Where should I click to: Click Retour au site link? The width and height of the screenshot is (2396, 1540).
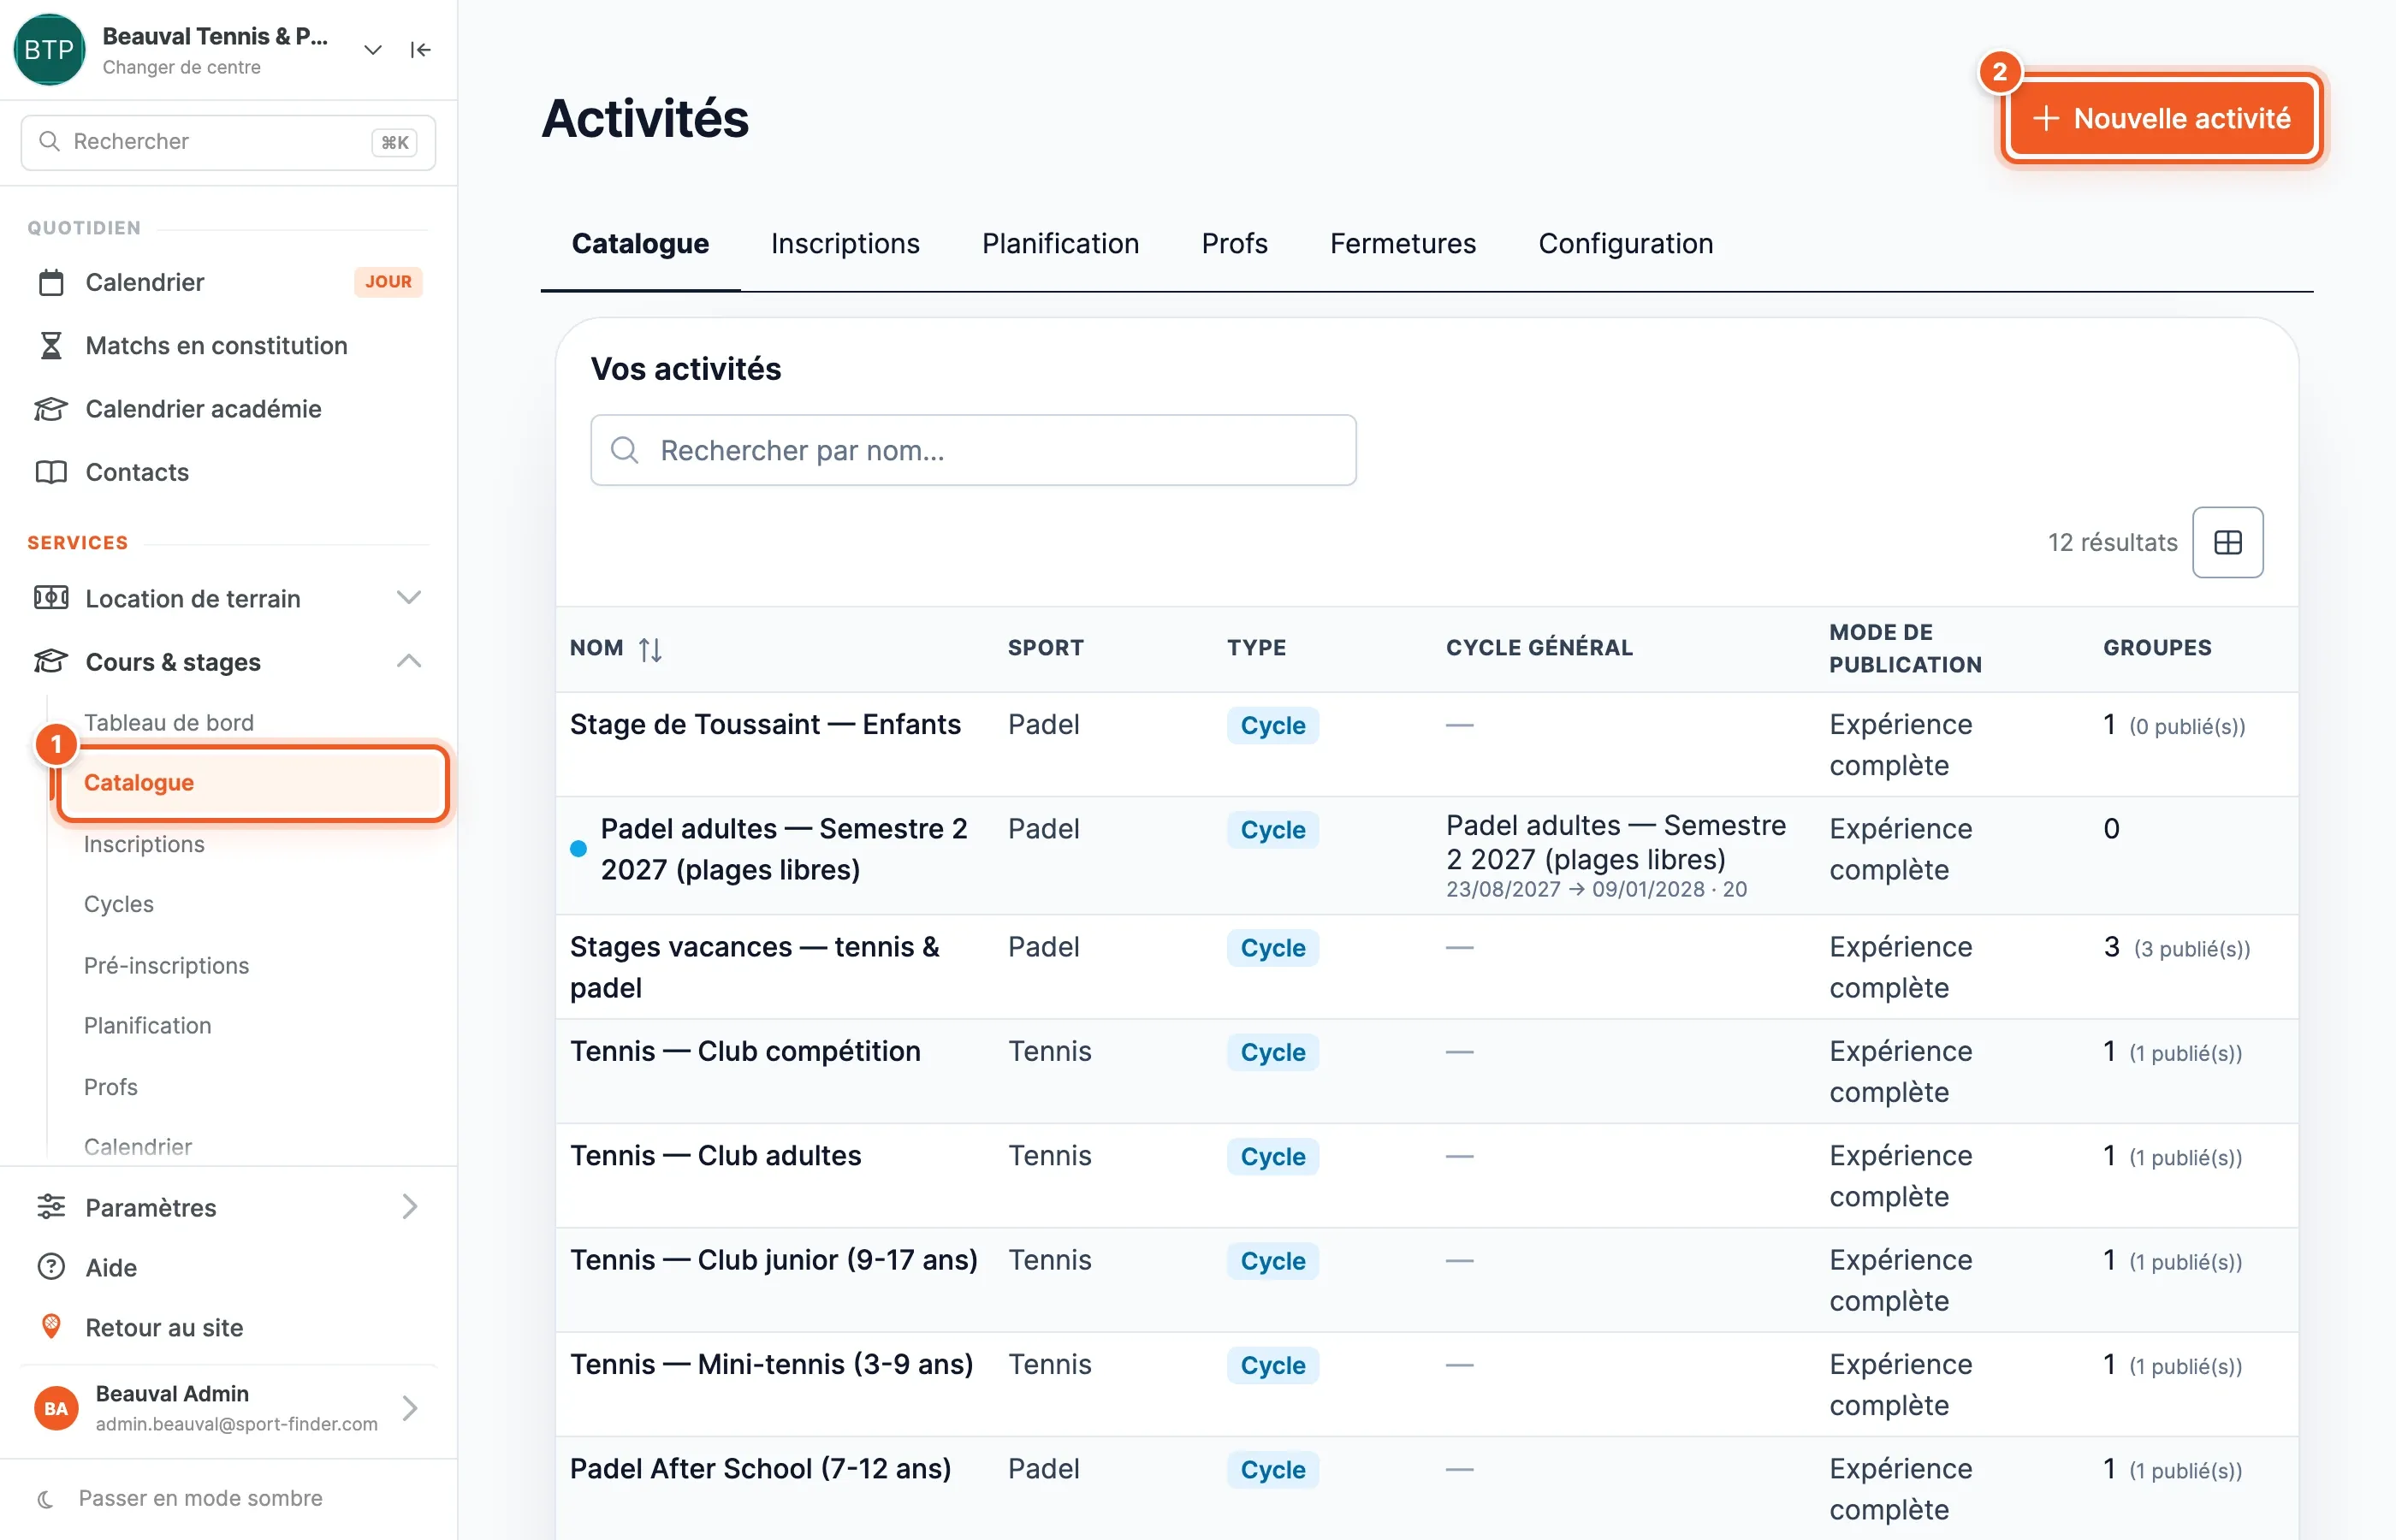pos(228,1327)
